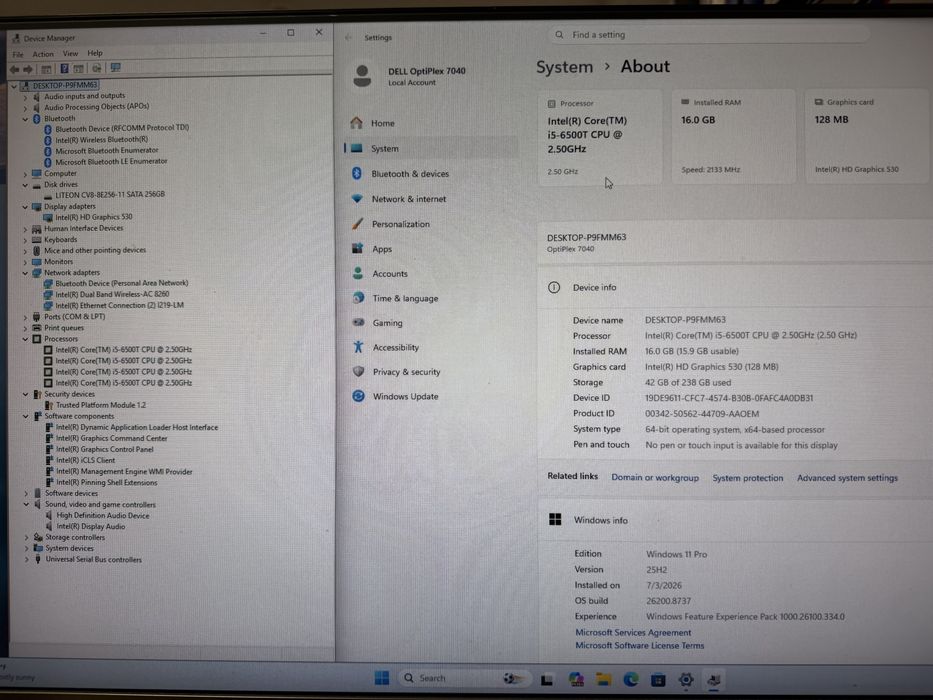Click the blue Help icon in Device Manager toolbar

[64, 68]
